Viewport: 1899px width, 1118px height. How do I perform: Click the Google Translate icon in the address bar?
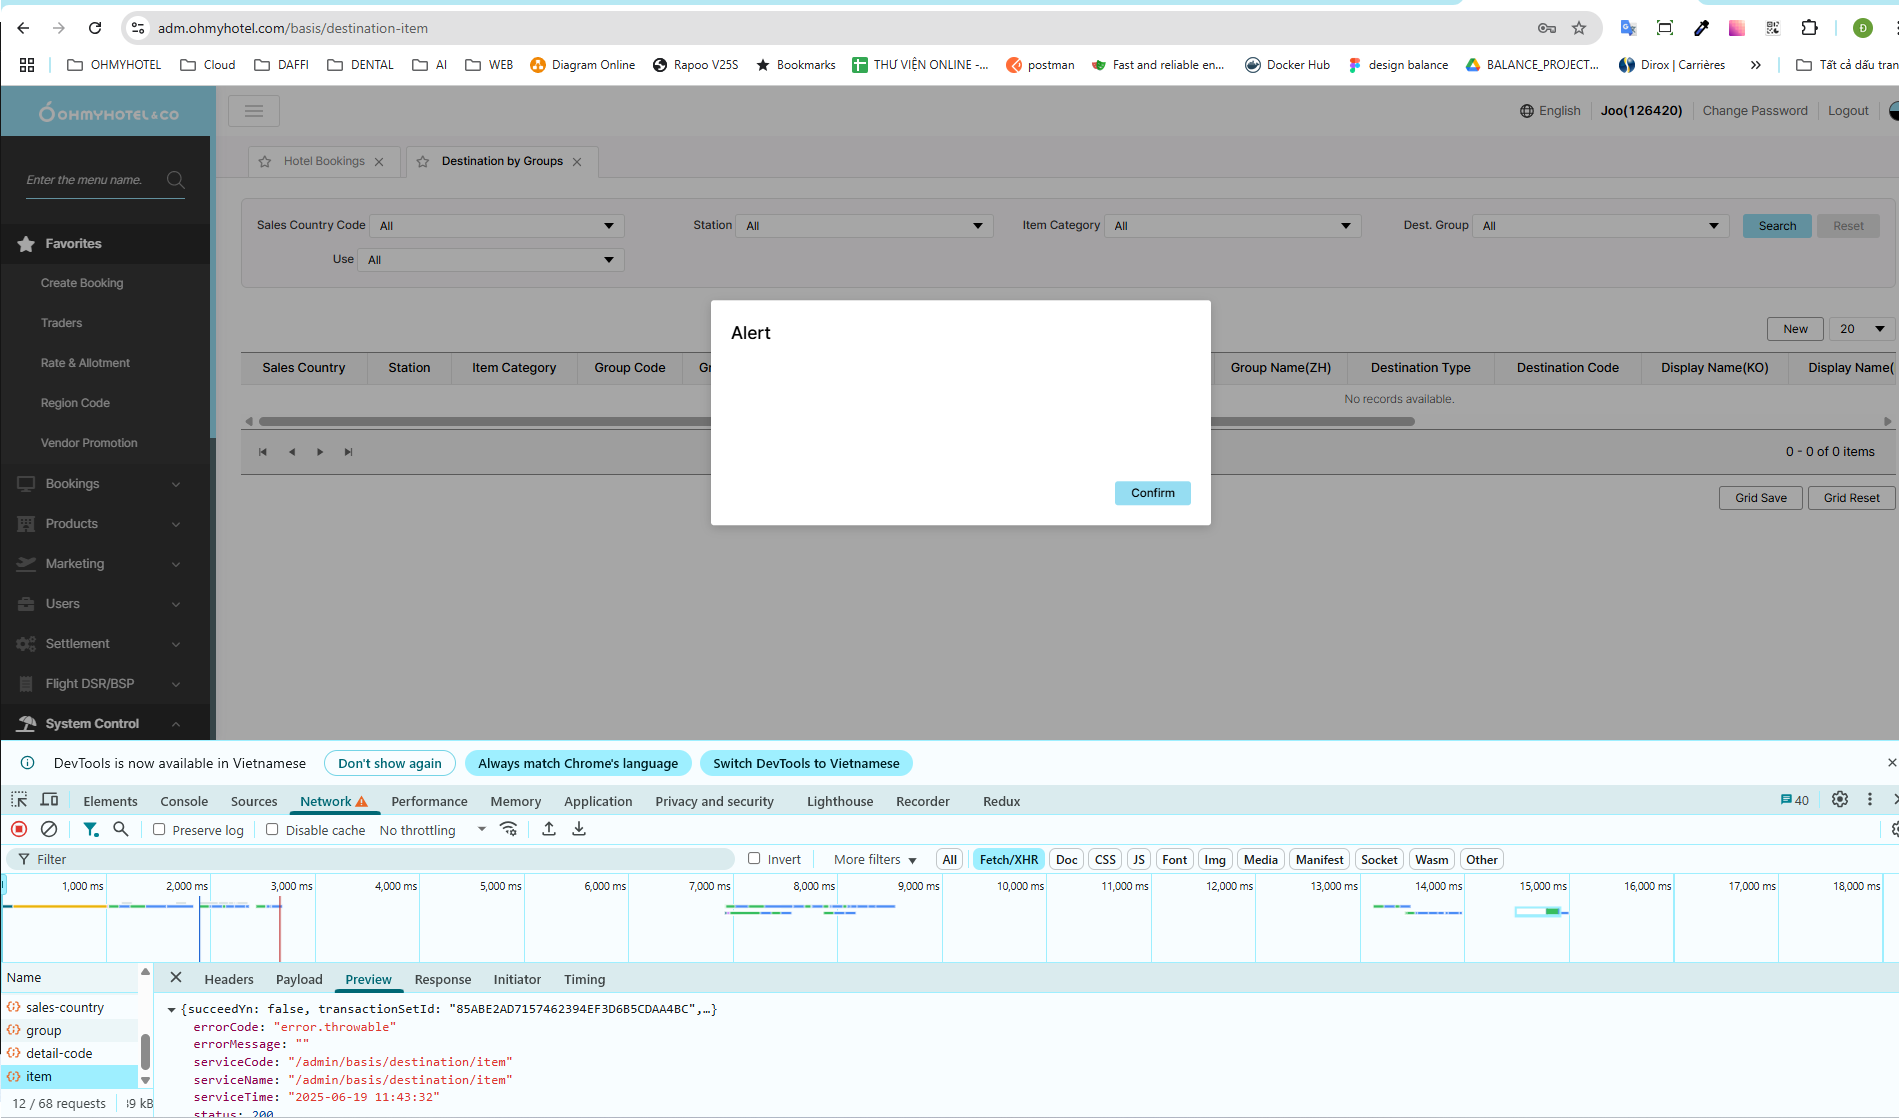tap(1628, 28)
